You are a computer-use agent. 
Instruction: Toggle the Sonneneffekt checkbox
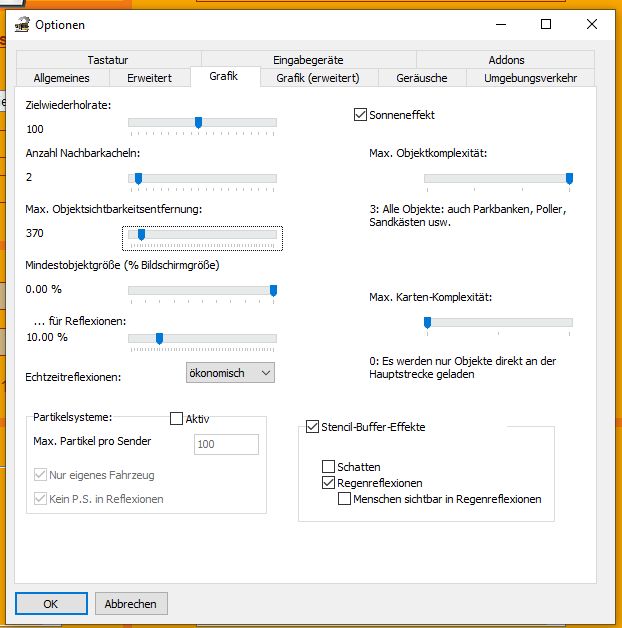[361, 115]
